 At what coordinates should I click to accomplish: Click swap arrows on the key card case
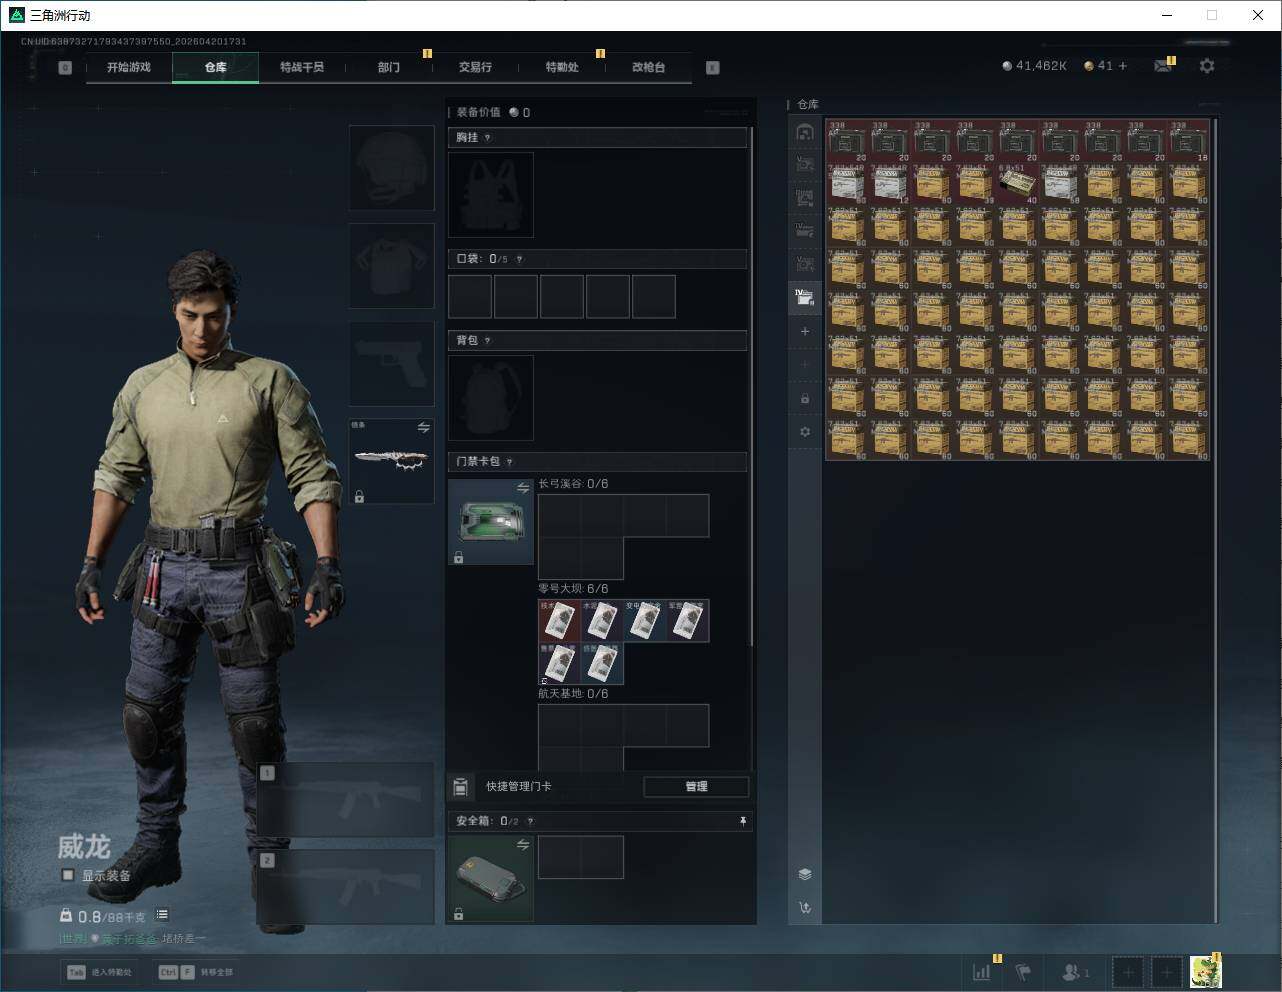[x=523, y=488]
